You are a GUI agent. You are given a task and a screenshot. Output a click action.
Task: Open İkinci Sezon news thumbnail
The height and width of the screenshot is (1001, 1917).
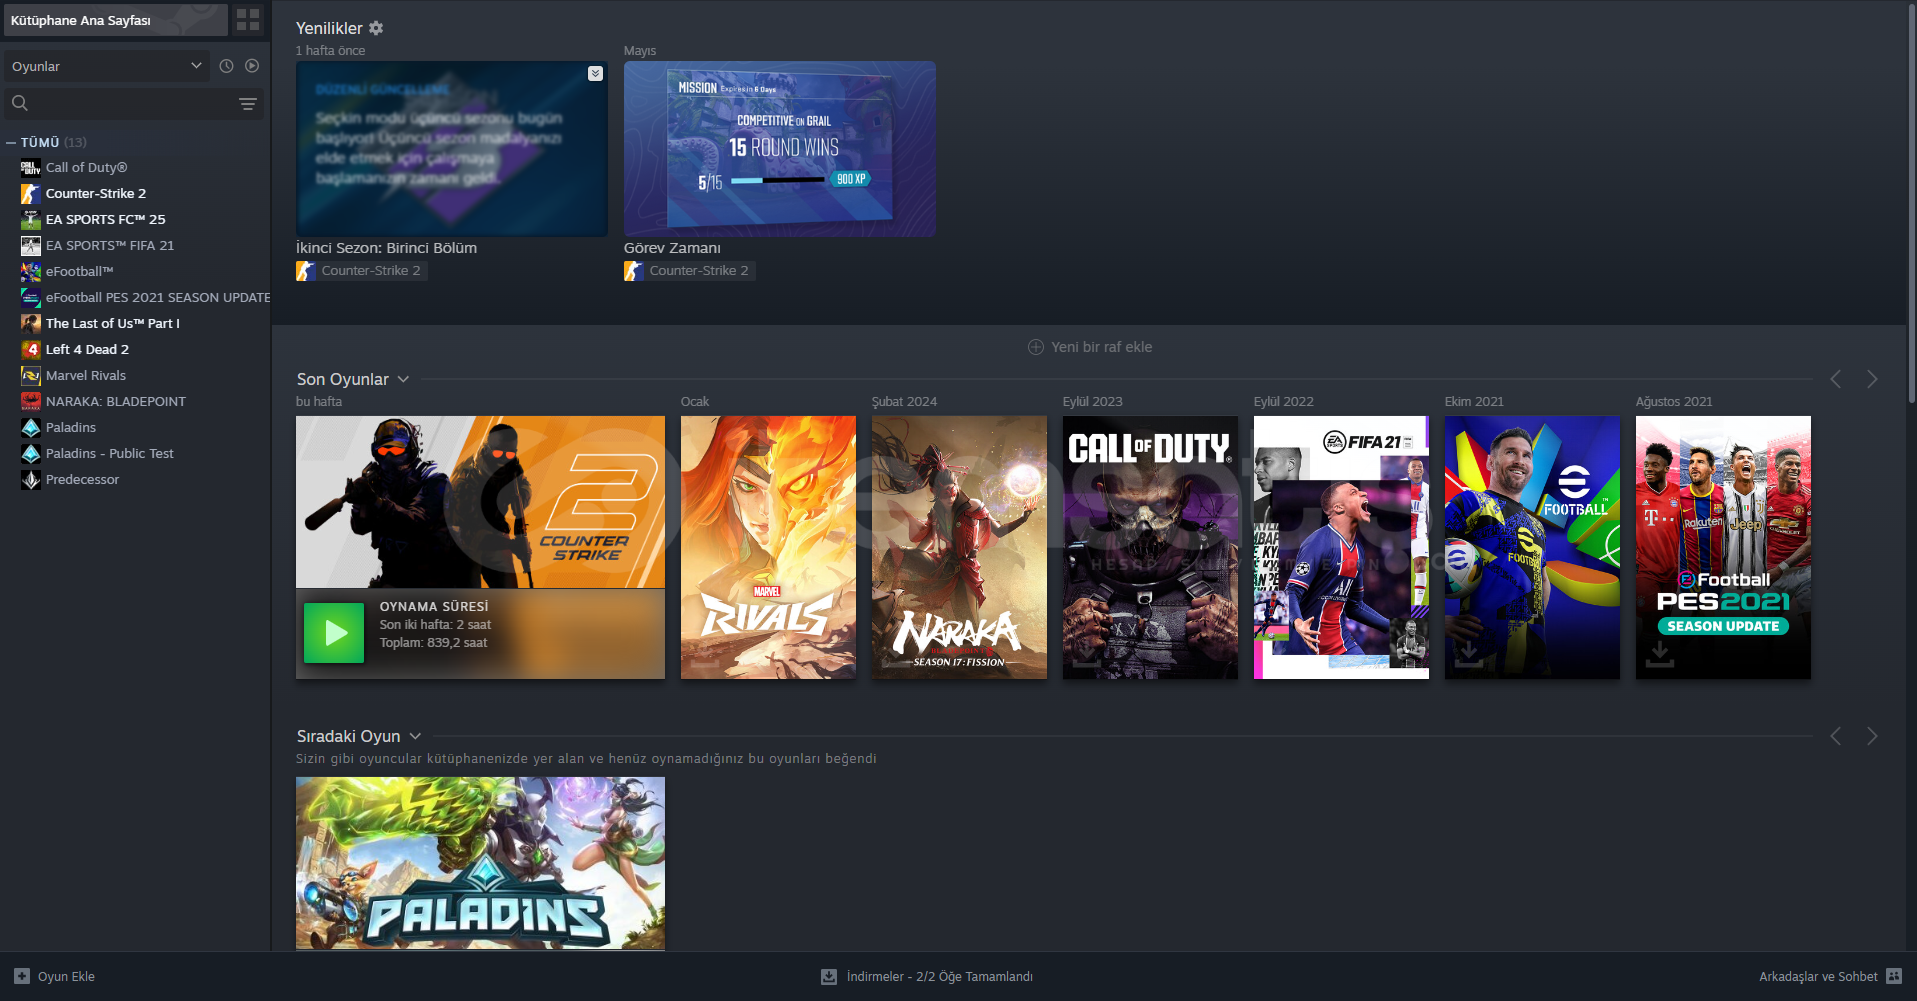(x=451, y=149)
